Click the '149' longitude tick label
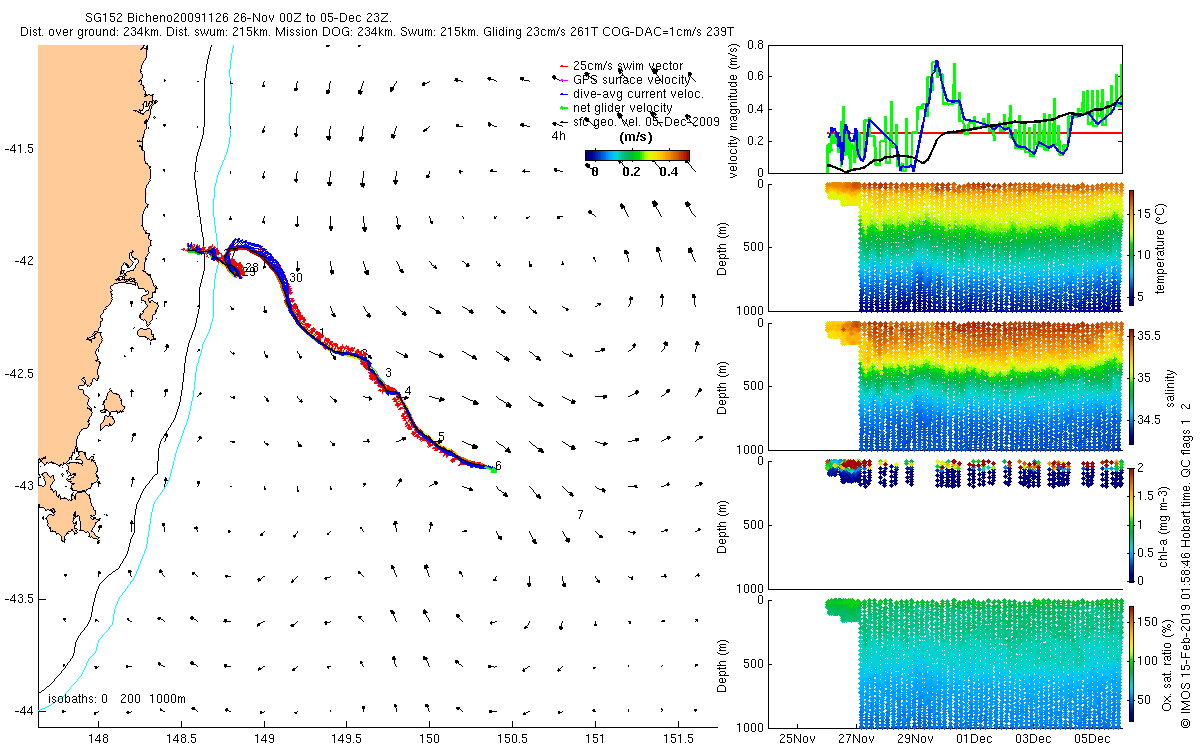 tap(264, 739)
